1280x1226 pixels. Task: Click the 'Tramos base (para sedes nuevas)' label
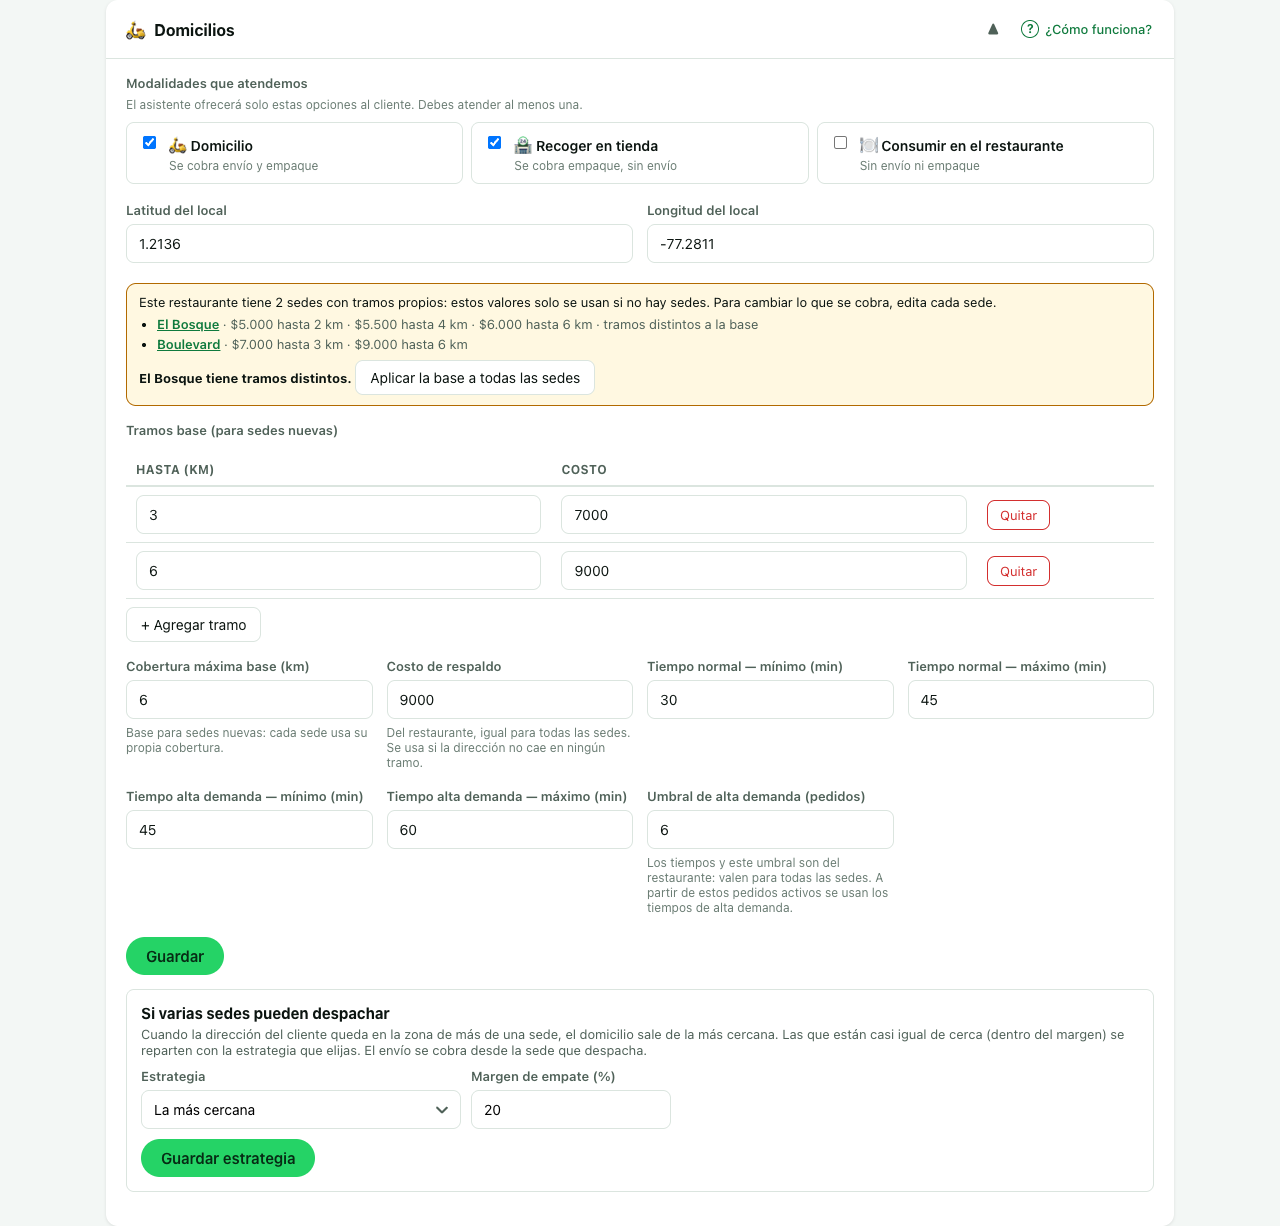(x=232, y=431)
